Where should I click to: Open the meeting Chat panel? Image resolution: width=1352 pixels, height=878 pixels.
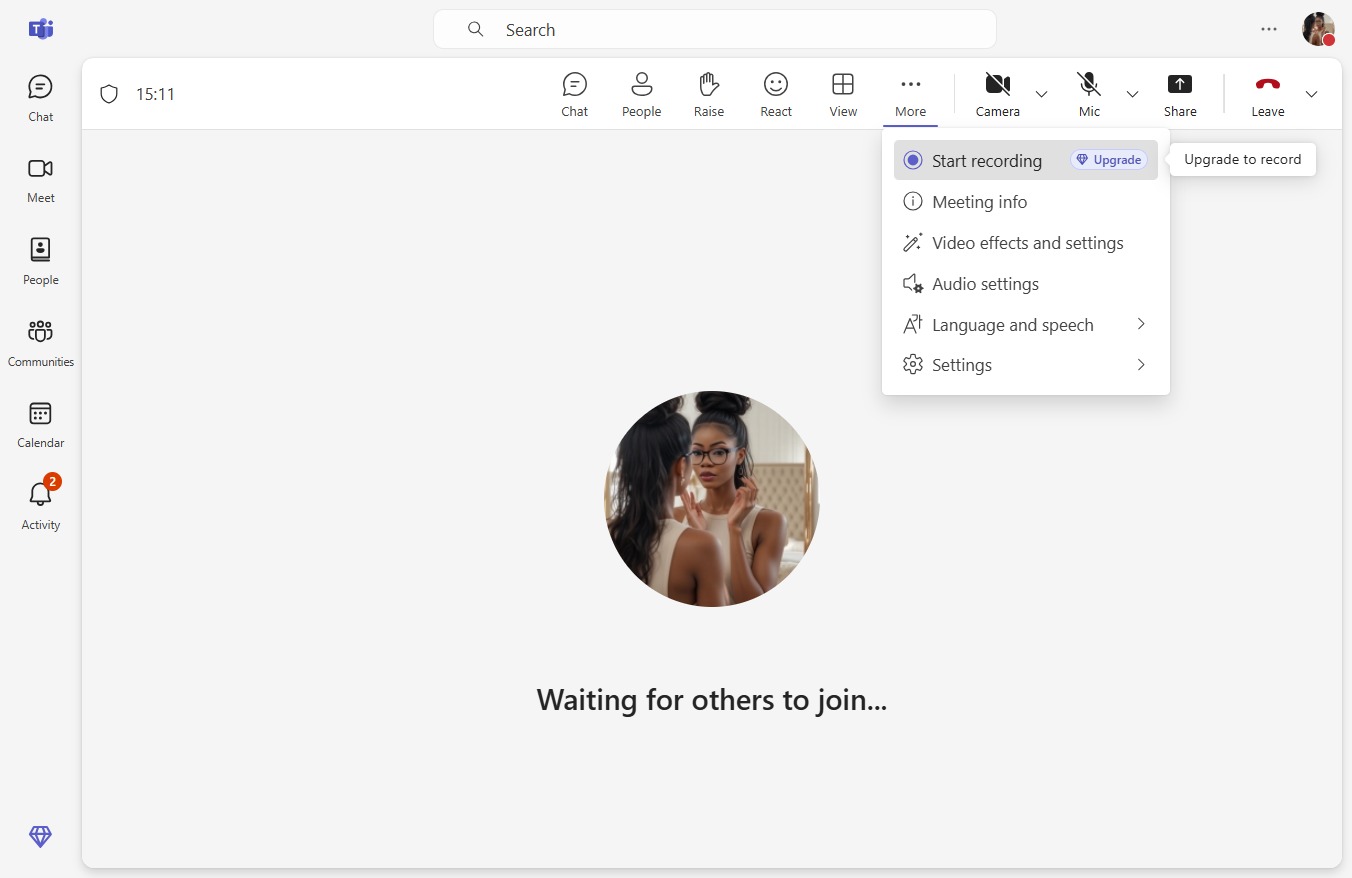pyautogui.click(x=575, y=95)
